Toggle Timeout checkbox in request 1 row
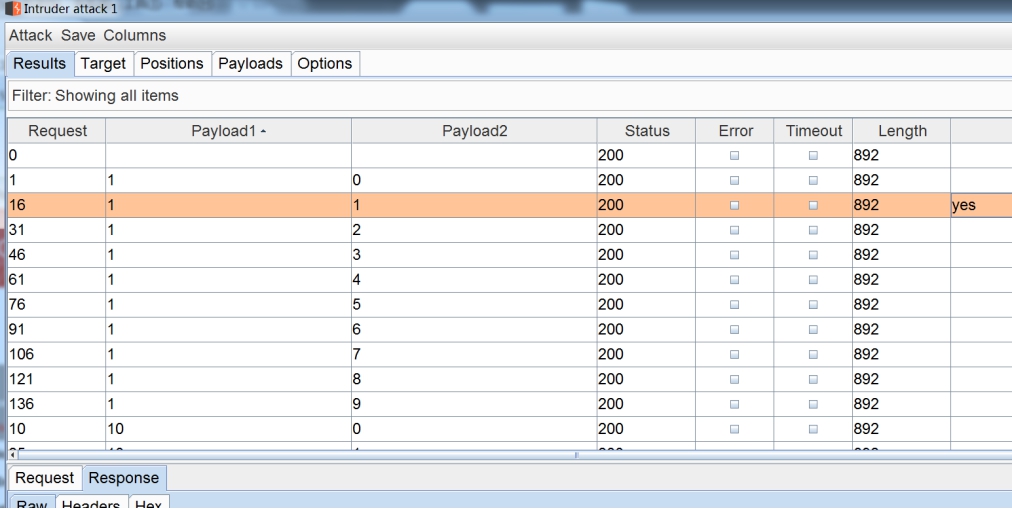1012x509 pixels. [813, 181]
